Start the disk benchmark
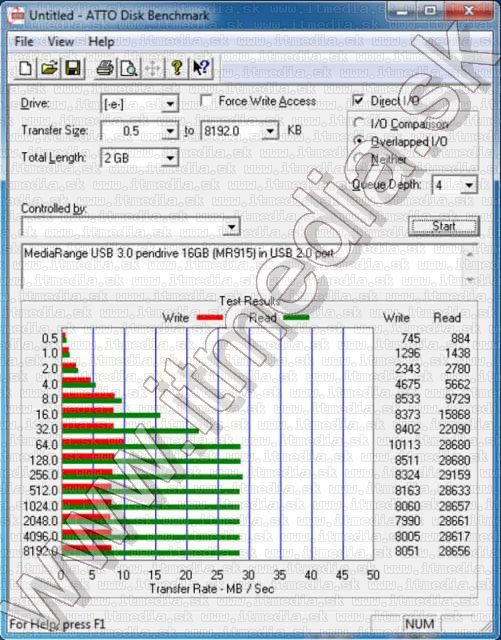The image size is (501, 640). [444, 226]
